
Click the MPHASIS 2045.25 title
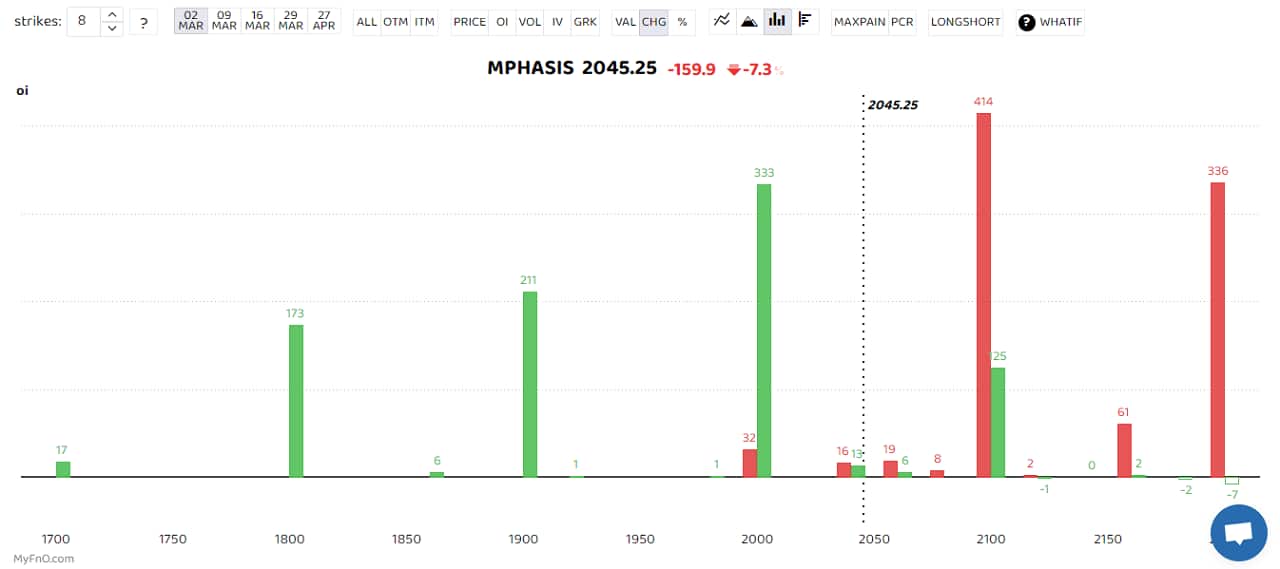(572, 68)
